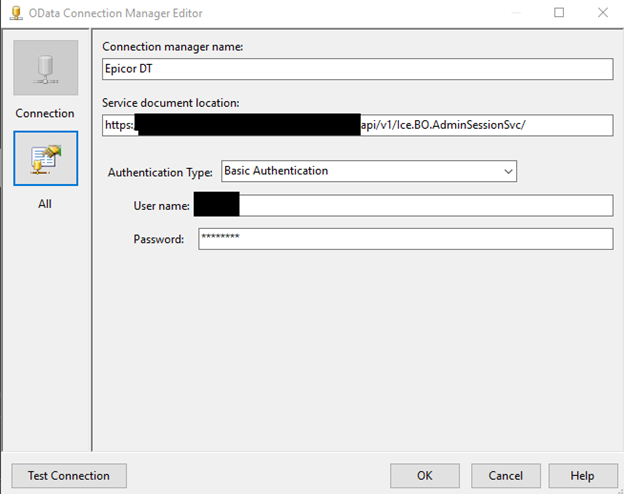Viewport: 624px width, 494px height.
Task: Open the All properties page icon
Action: click(x=45, y=157)
